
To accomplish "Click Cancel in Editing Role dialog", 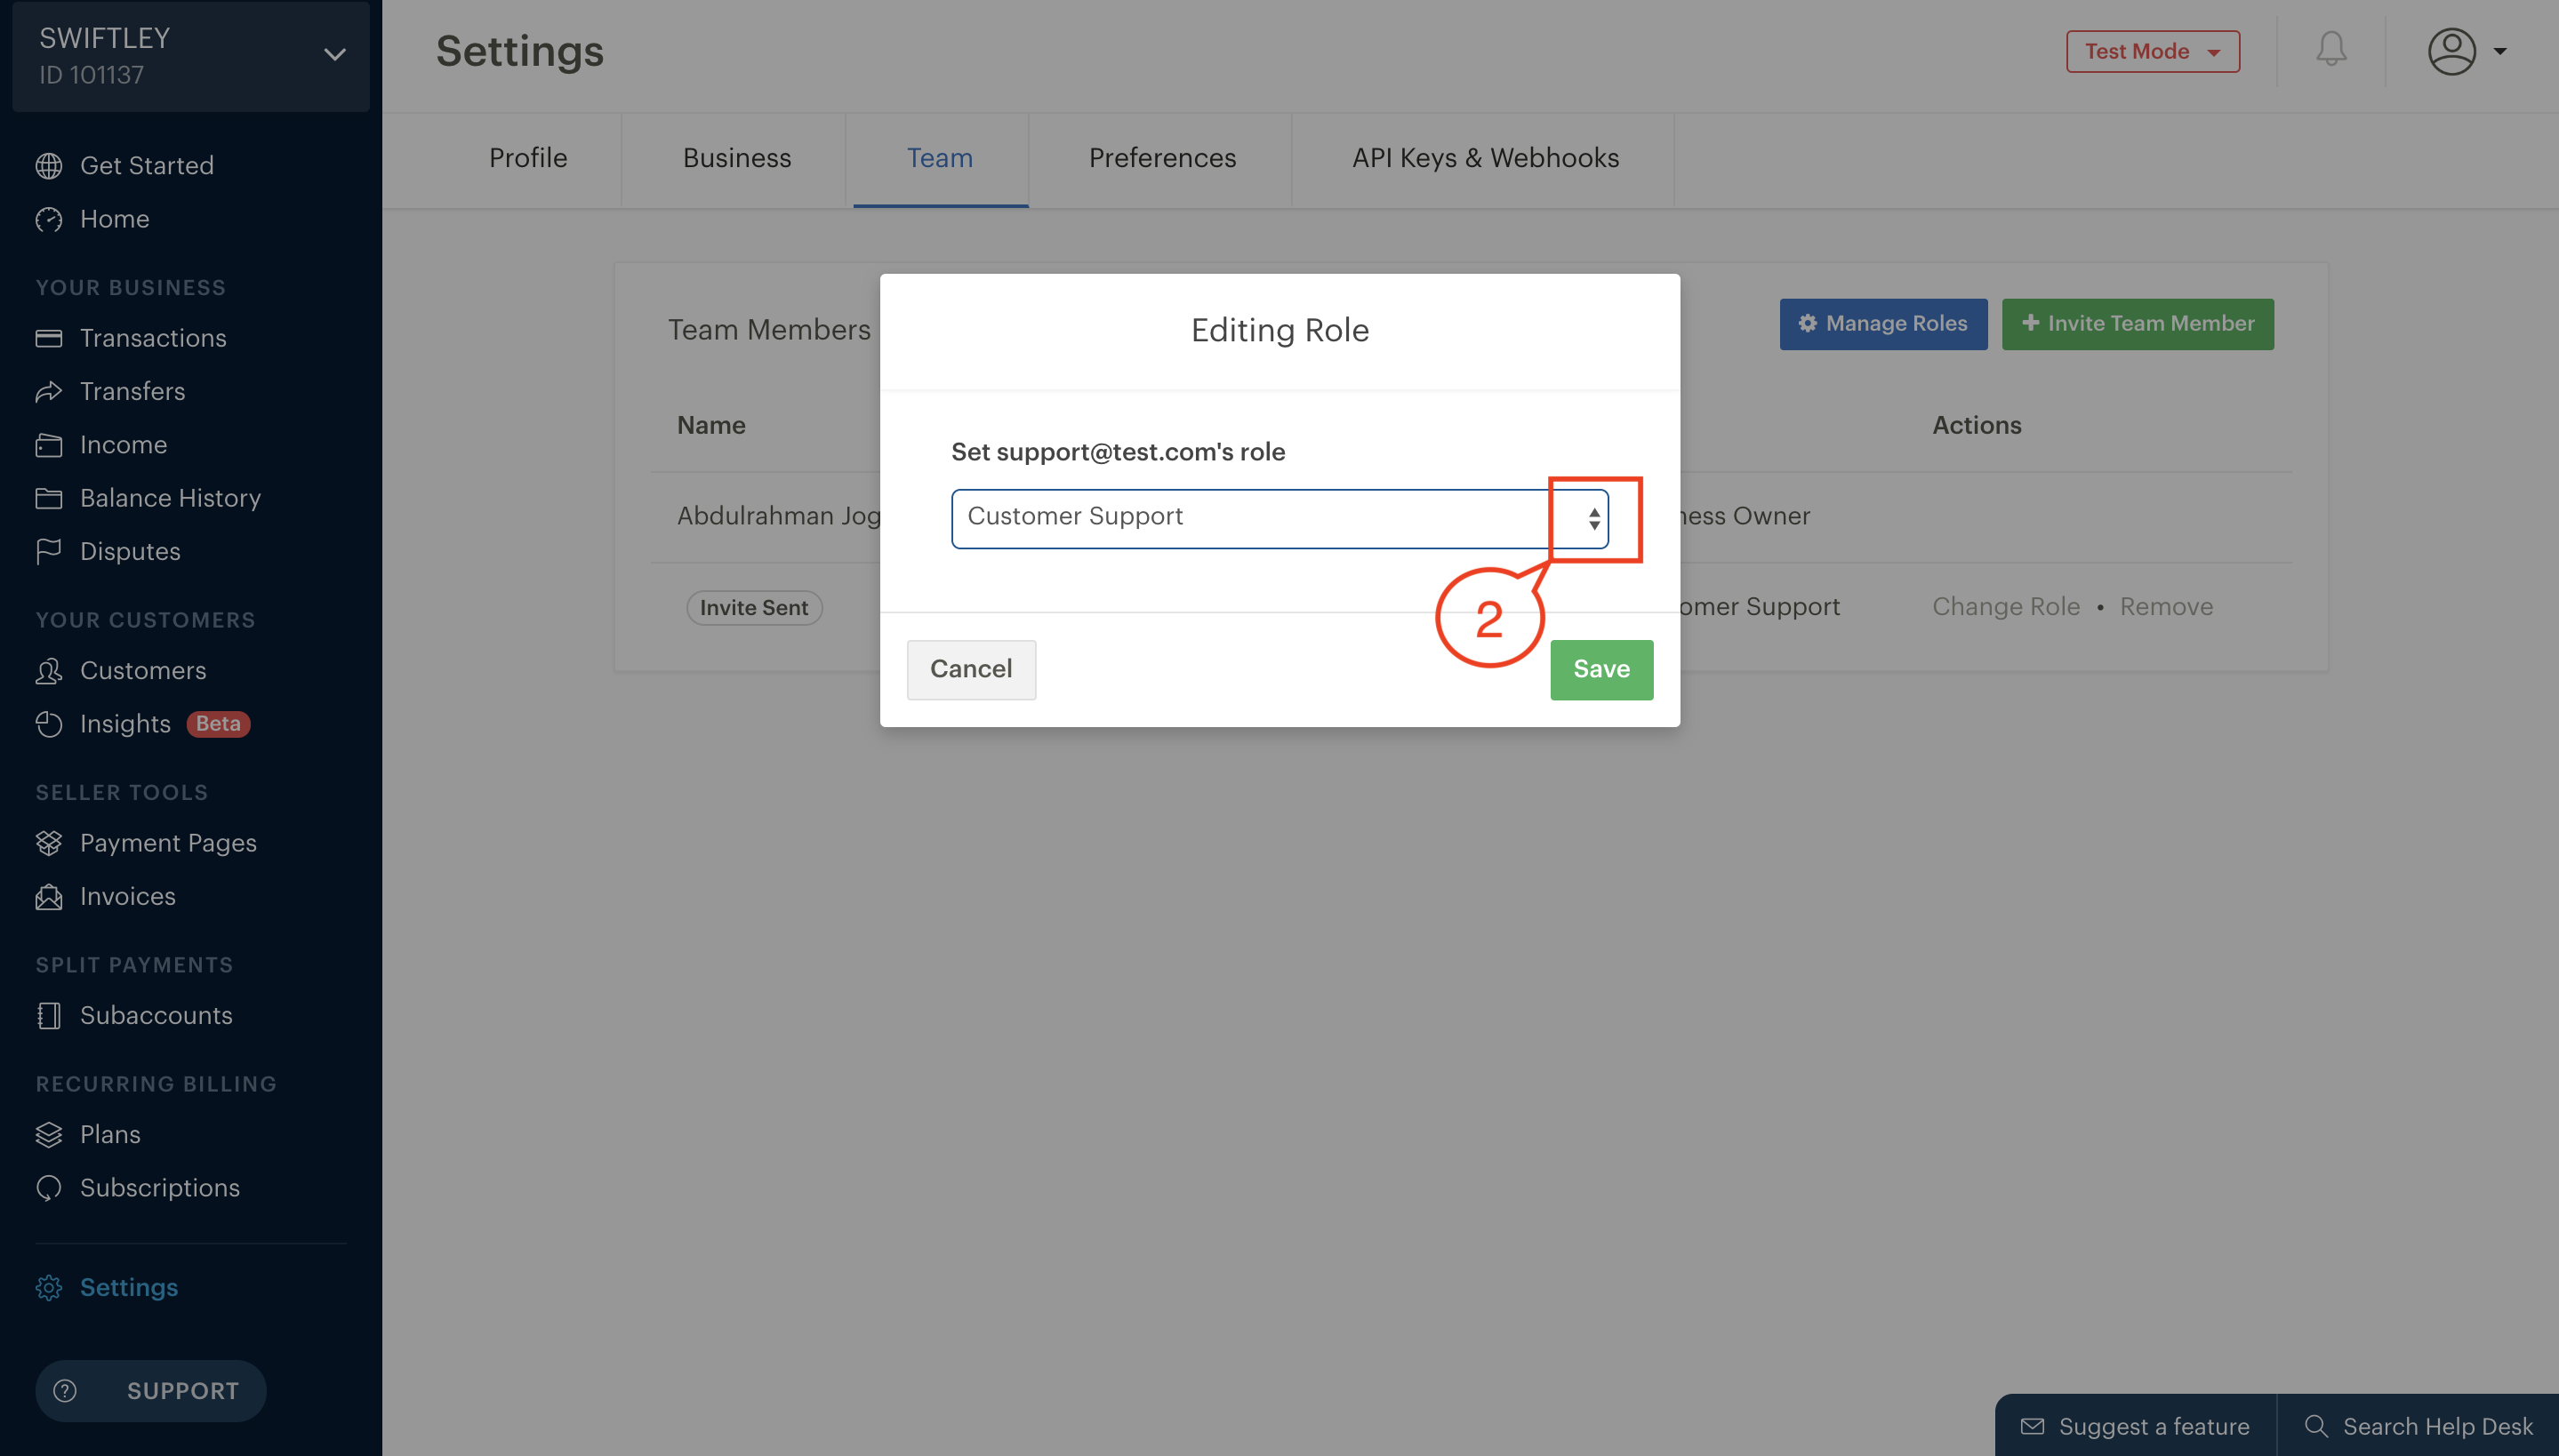I will point(971,669).
